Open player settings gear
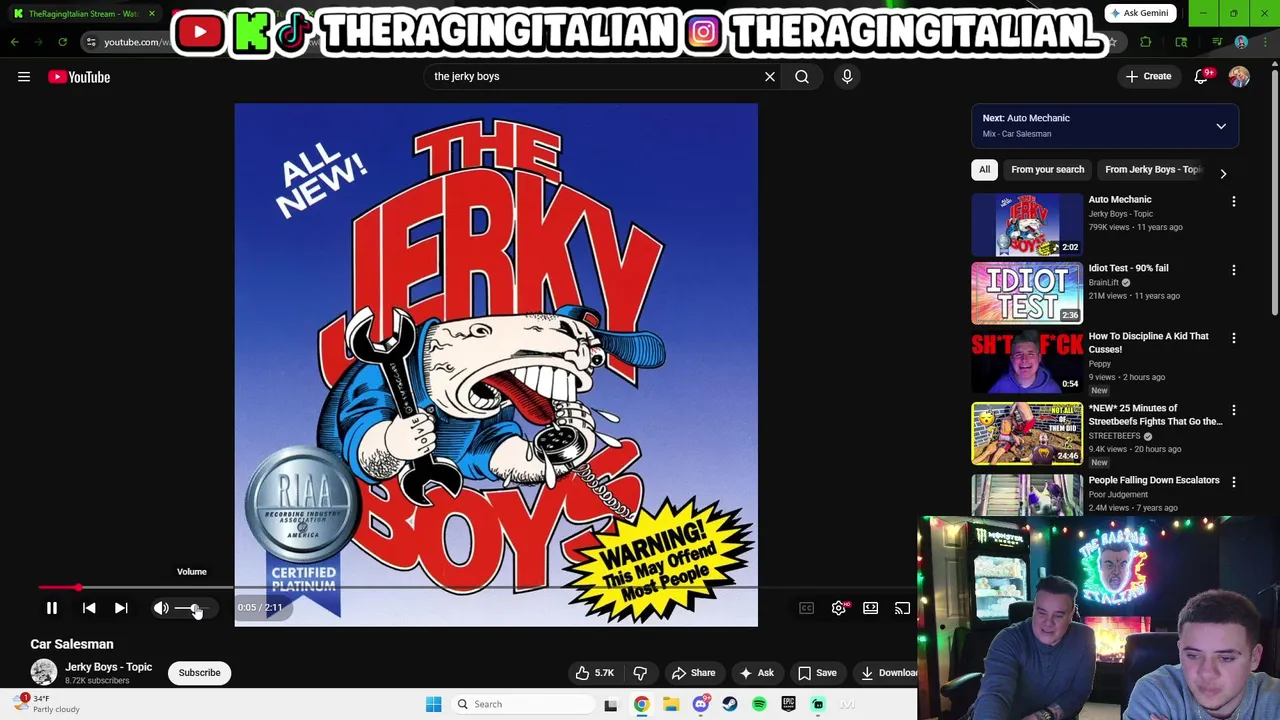Viewport: 1280px width, 720px height. (x=839, y=608)
